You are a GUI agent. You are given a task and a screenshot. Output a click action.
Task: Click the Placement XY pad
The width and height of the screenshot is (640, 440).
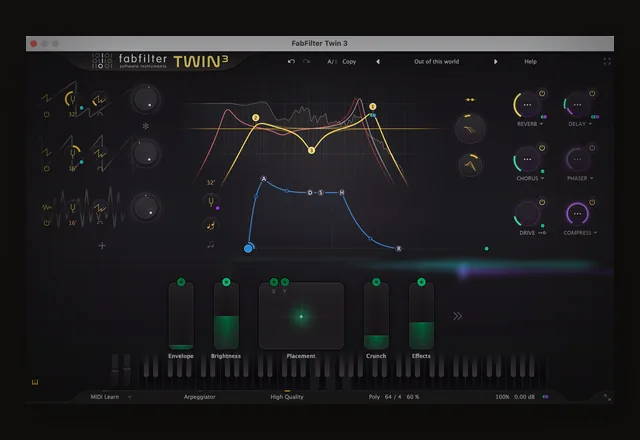pos(301,316)
